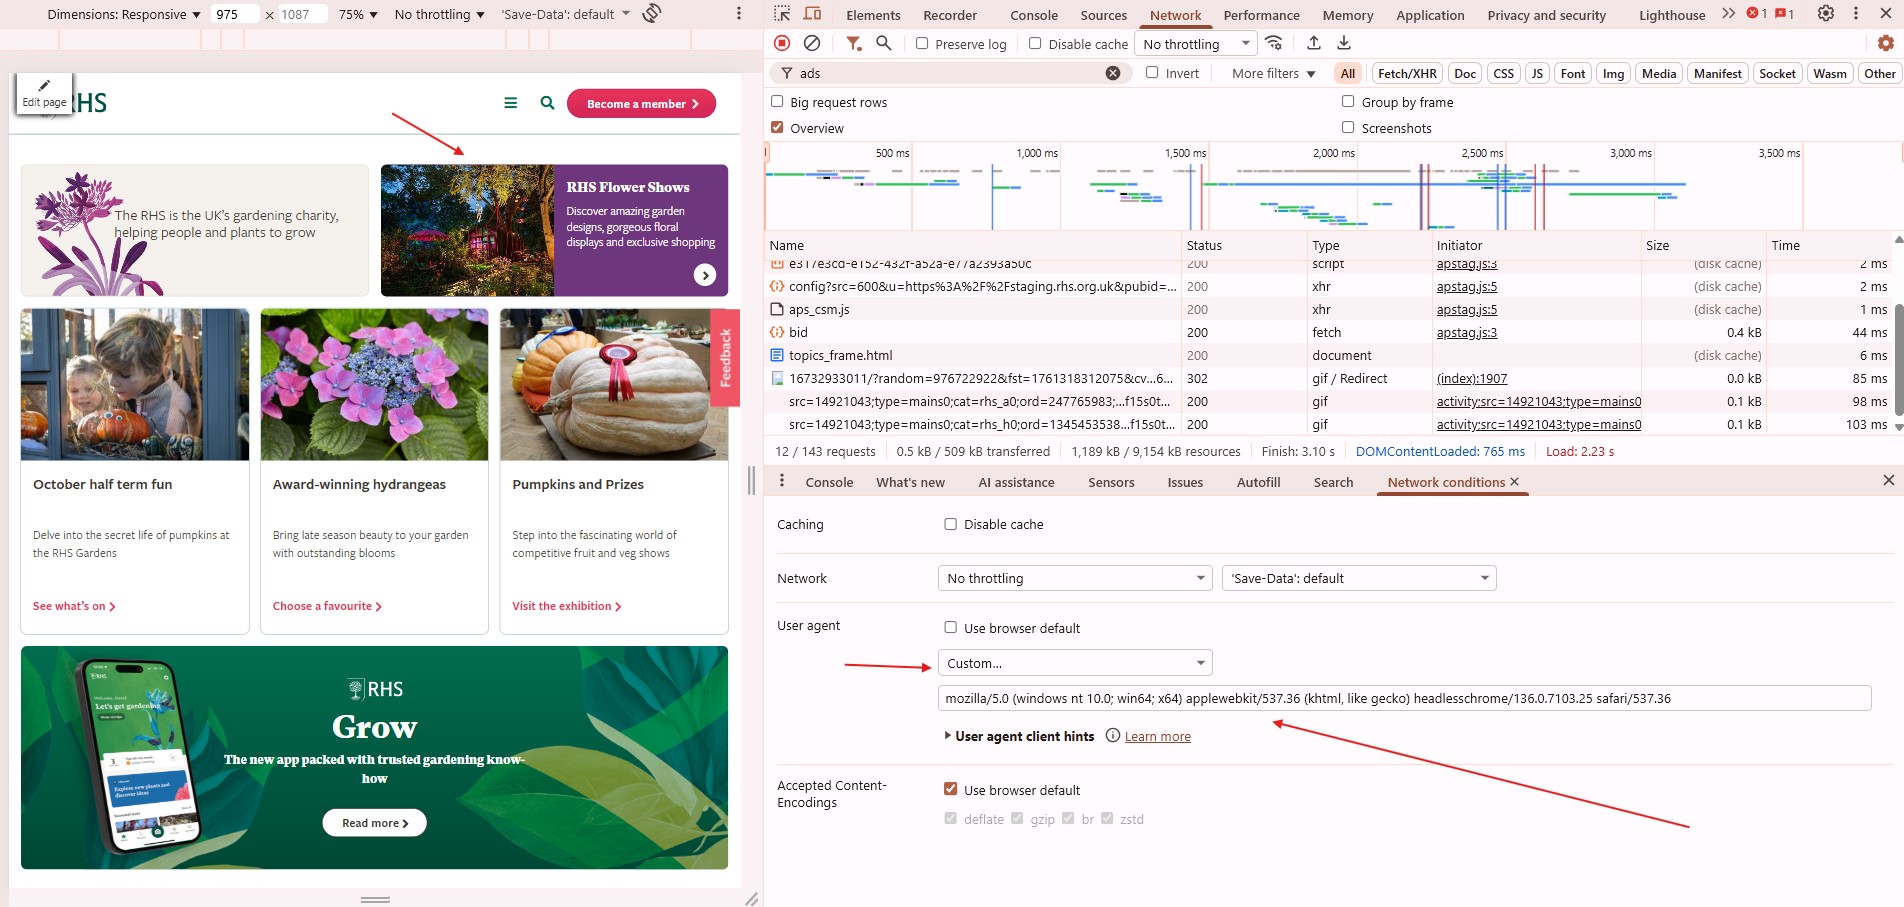The height and width of the screenshot is (907, 1904).
Task: Open network conditions wifi icon
Action: (x=1274, y=43)
